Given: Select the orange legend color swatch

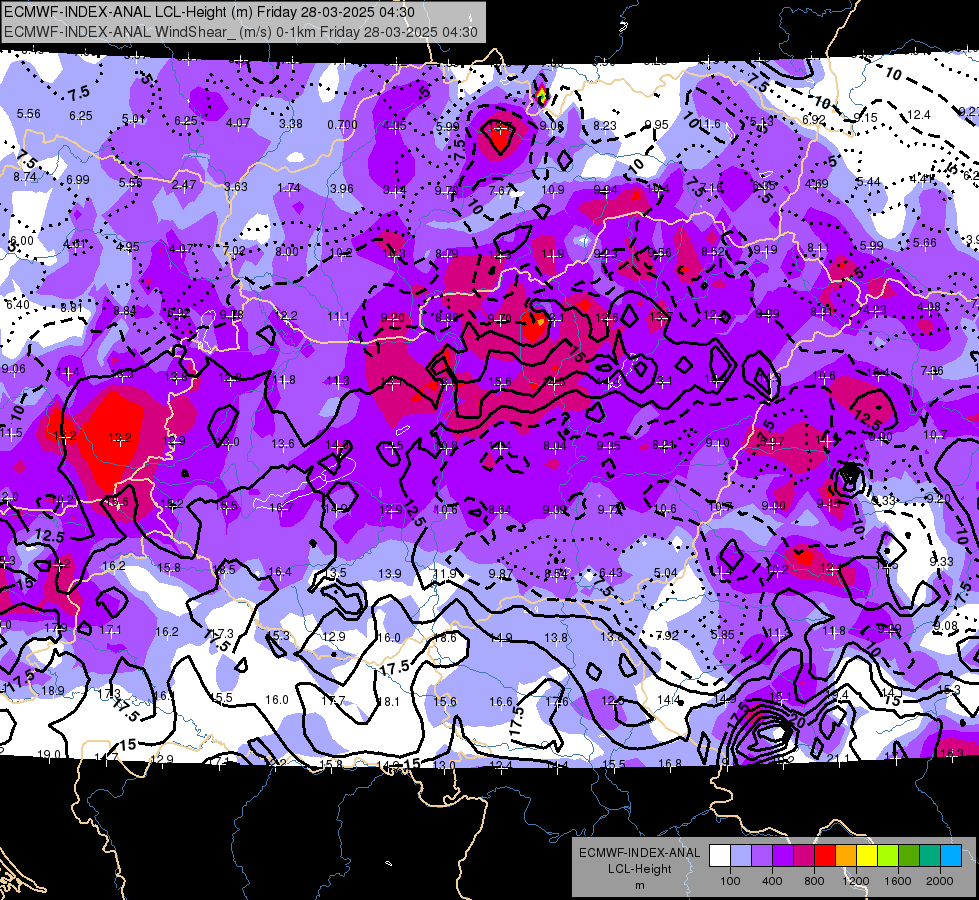Looking at the screenshot, I should point(846,856).
